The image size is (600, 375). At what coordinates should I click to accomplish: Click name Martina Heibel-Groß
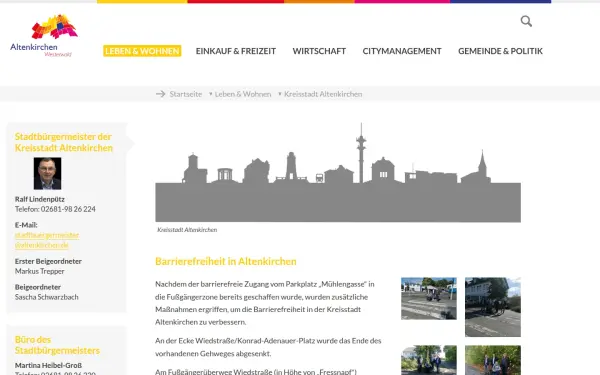[48, 365]
